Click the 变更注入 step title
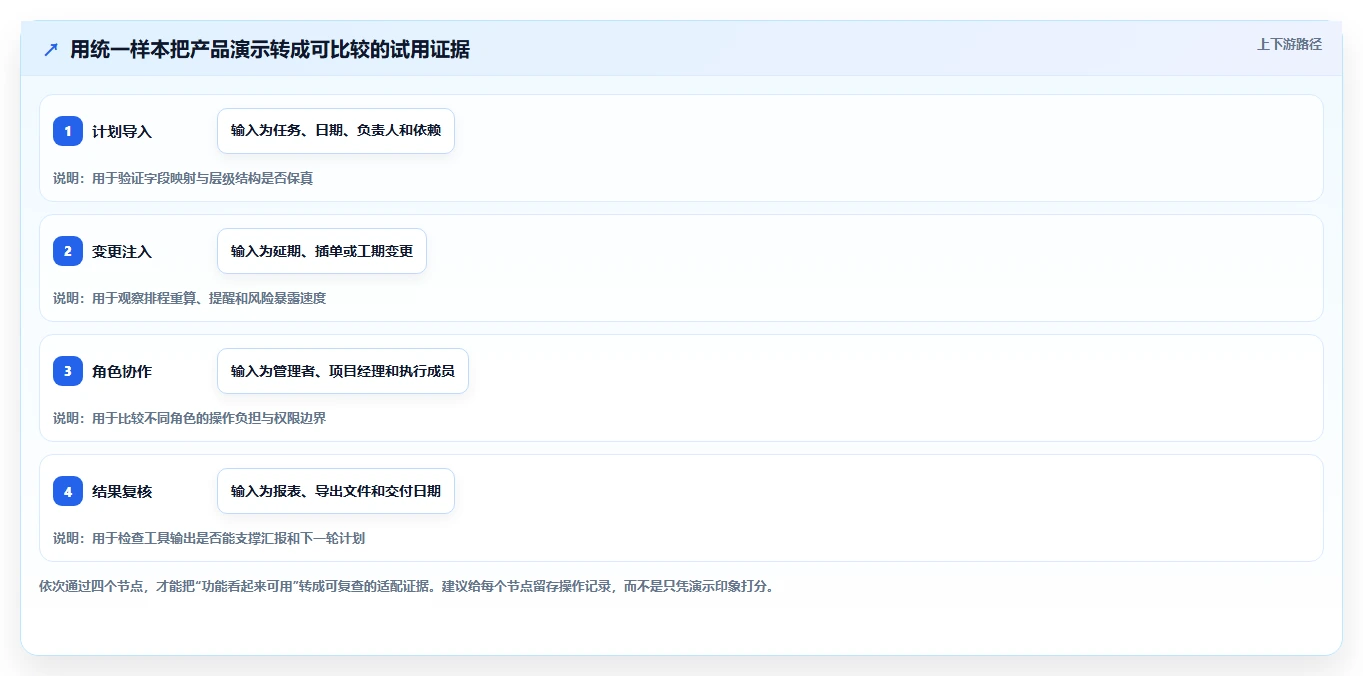Screen dimensions: 1363x676 (x=122, y=251)
